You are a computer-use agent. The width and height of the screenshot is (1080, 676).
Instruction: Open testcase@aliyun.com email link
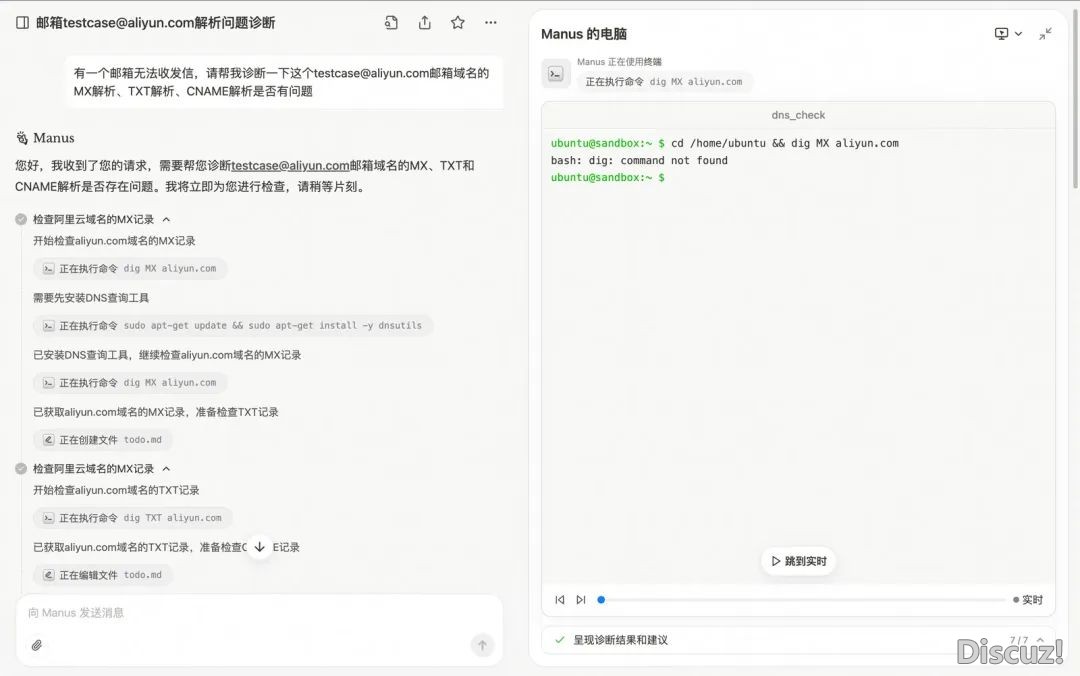coord(290,166)
